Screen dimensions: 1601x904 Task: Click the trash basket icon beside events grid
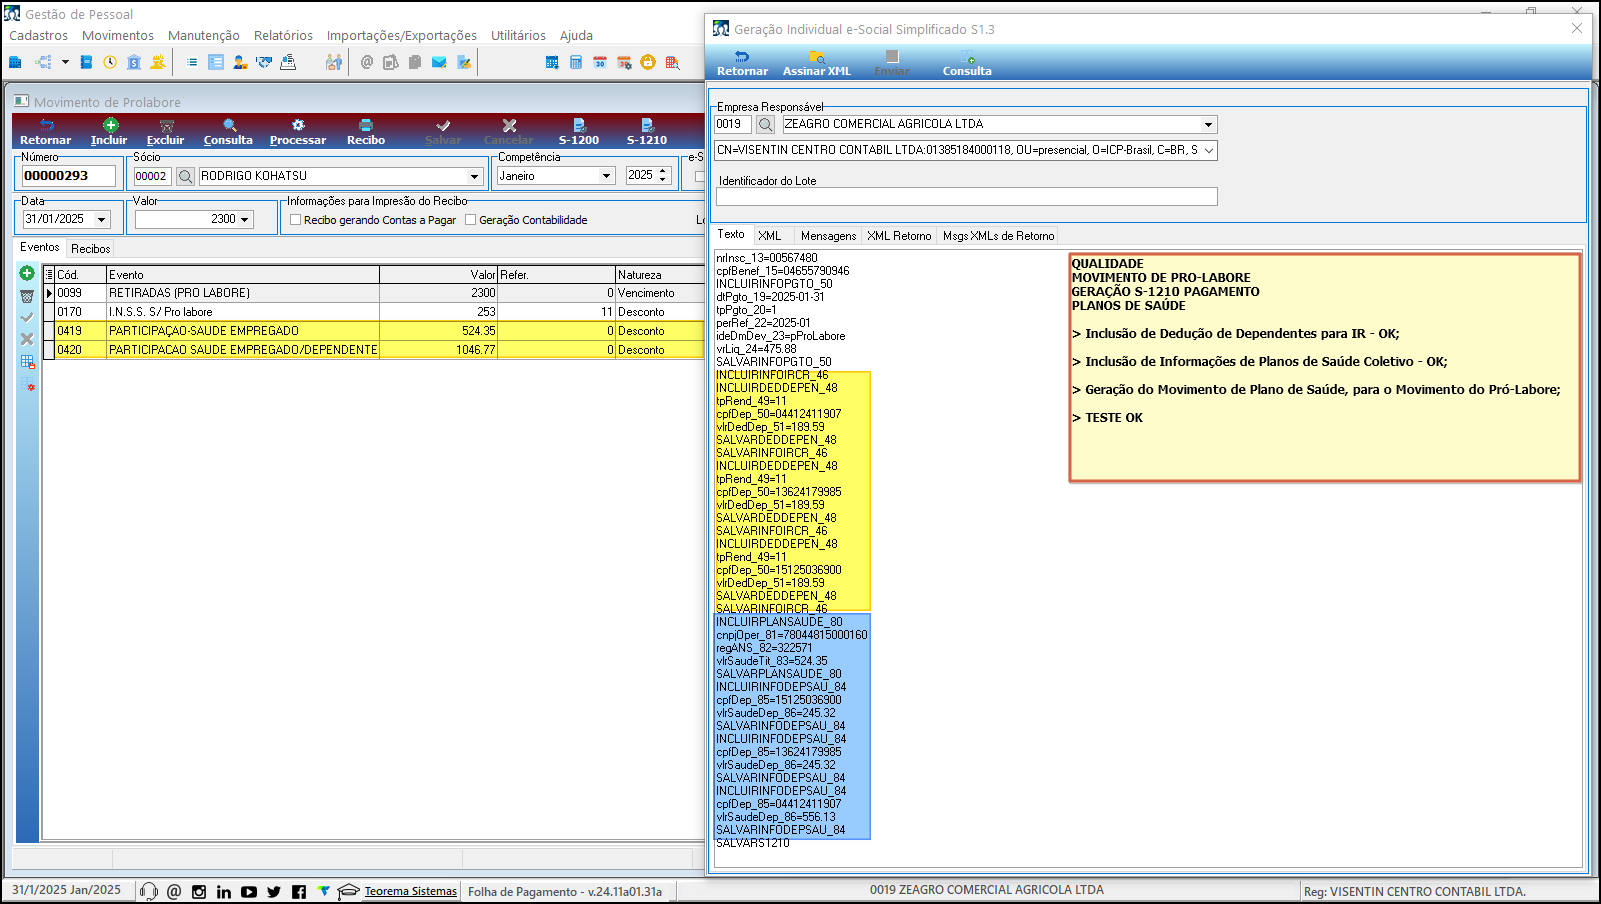tap(27, 296)
